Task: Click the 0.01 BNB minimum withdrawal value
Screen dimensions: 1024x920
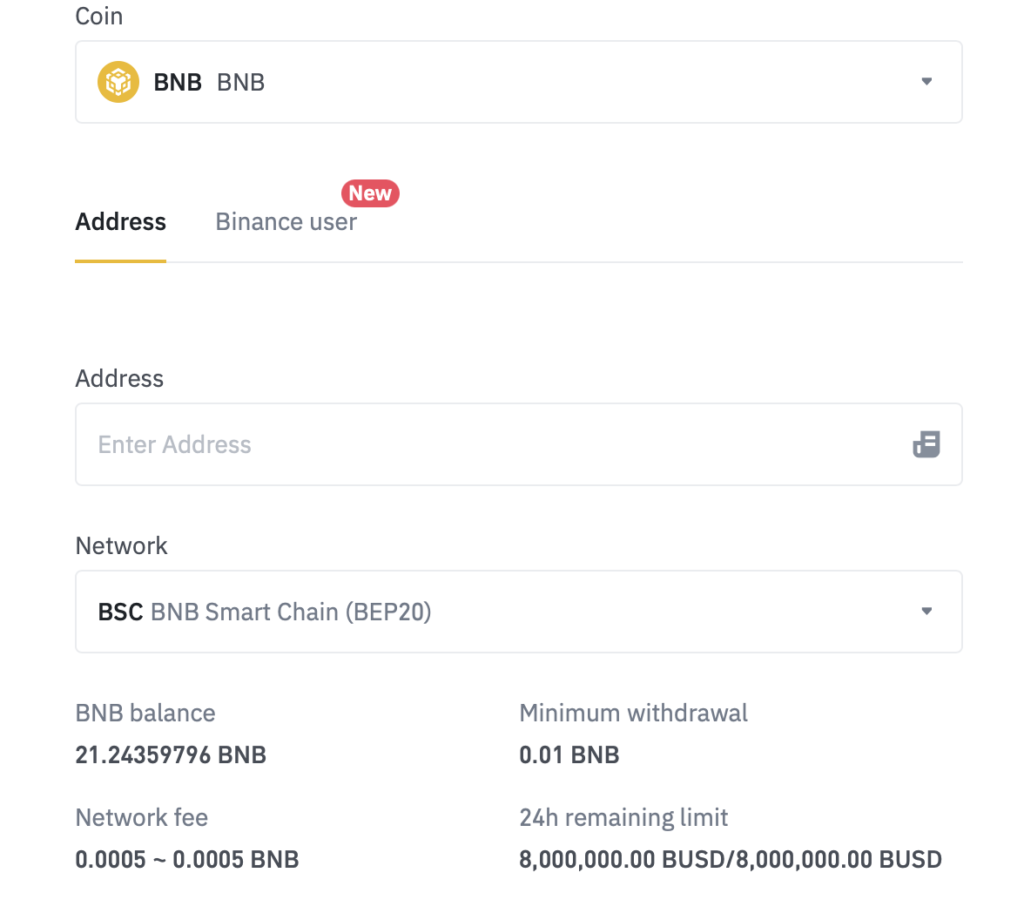Action: pos(569,755)
